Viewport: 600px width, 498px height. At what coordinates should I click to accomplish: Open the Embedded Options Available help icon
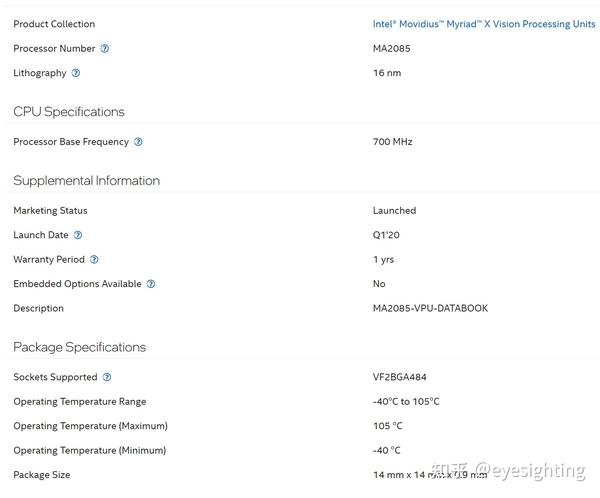(151, 284)
